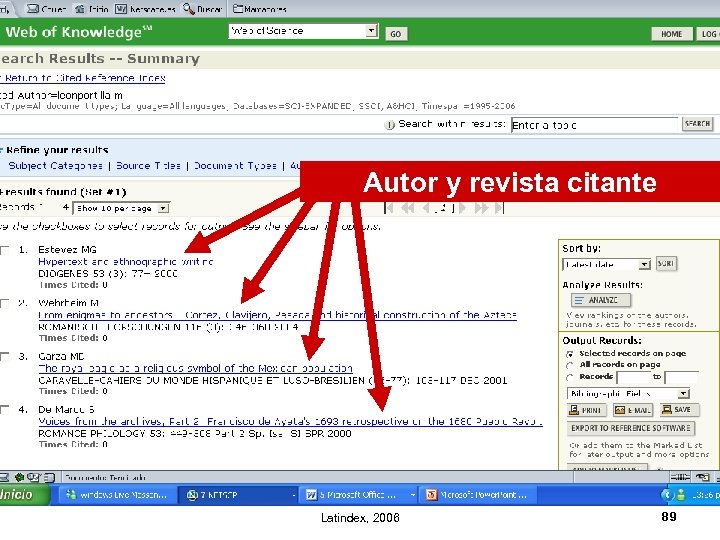Open the Marcadores bookmarks folder icon
Viewport: 720px width, 540px height.
[x=237, y=8]
